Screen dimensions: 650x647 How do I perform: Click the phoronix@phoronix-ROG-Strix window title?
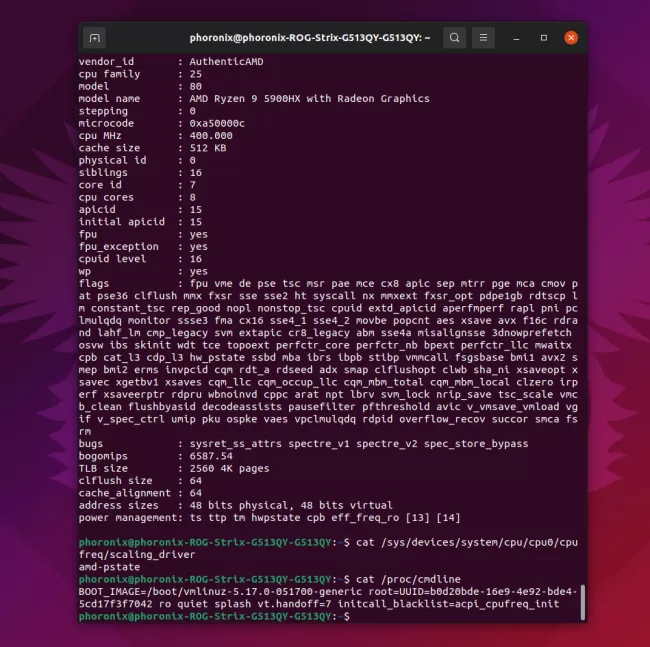309,38
